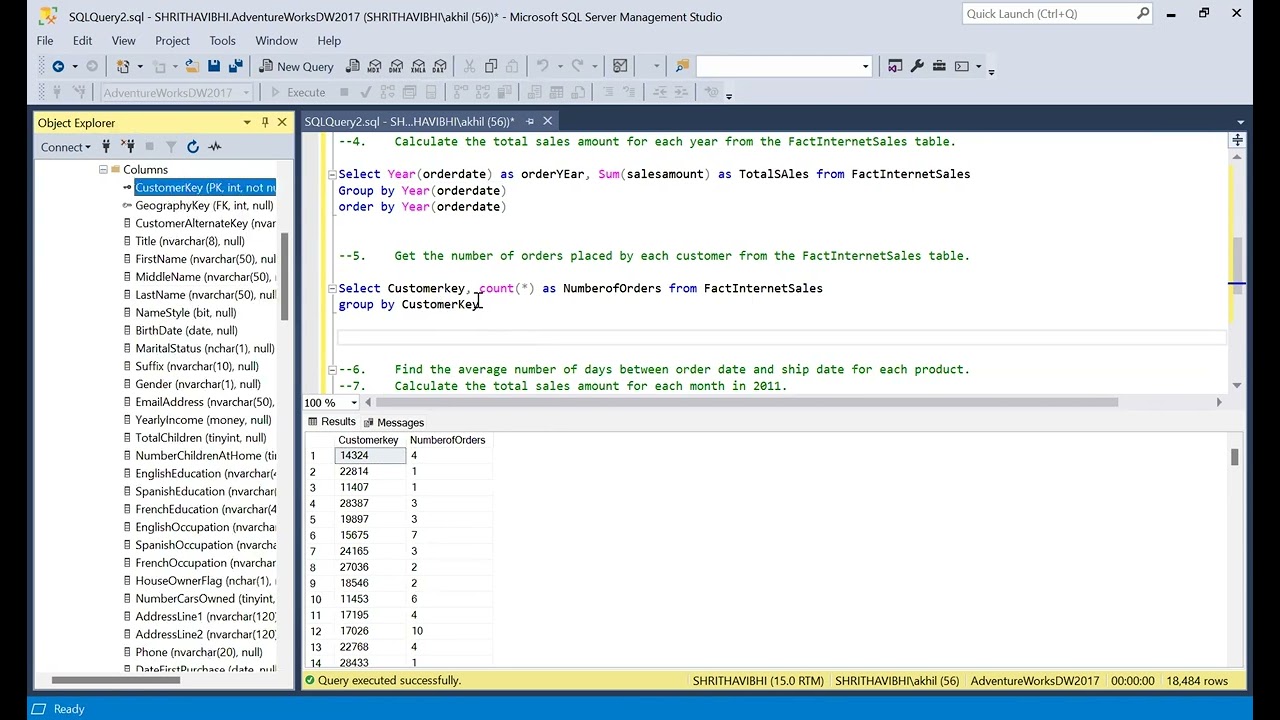
Task: Click the Execute button
Action: click(298, 92)
